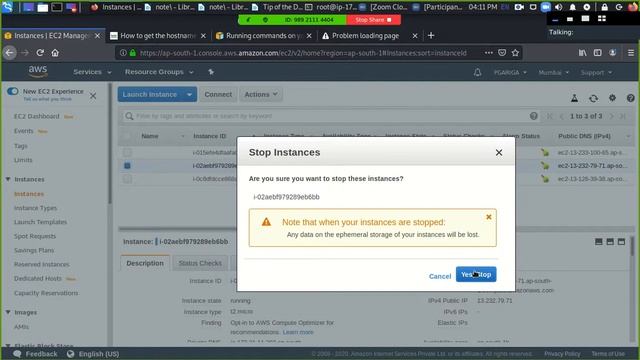Image resolution: width=640 pixels, height=360 pixels.
Task: Open the Resource Groups menu
Action: point(159,72)
